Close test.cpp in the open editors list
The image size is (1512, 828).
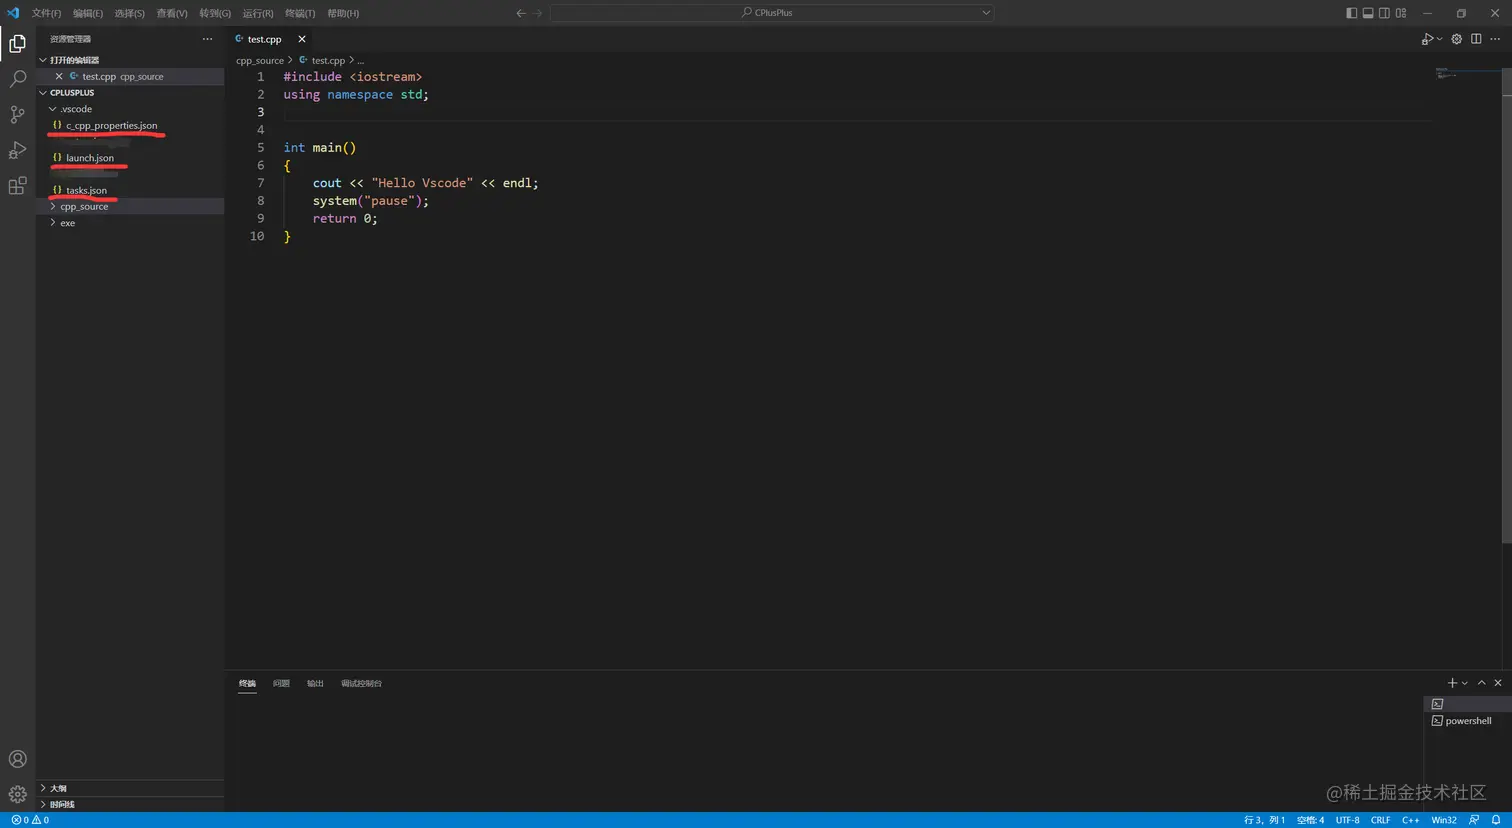coord(59,76)
